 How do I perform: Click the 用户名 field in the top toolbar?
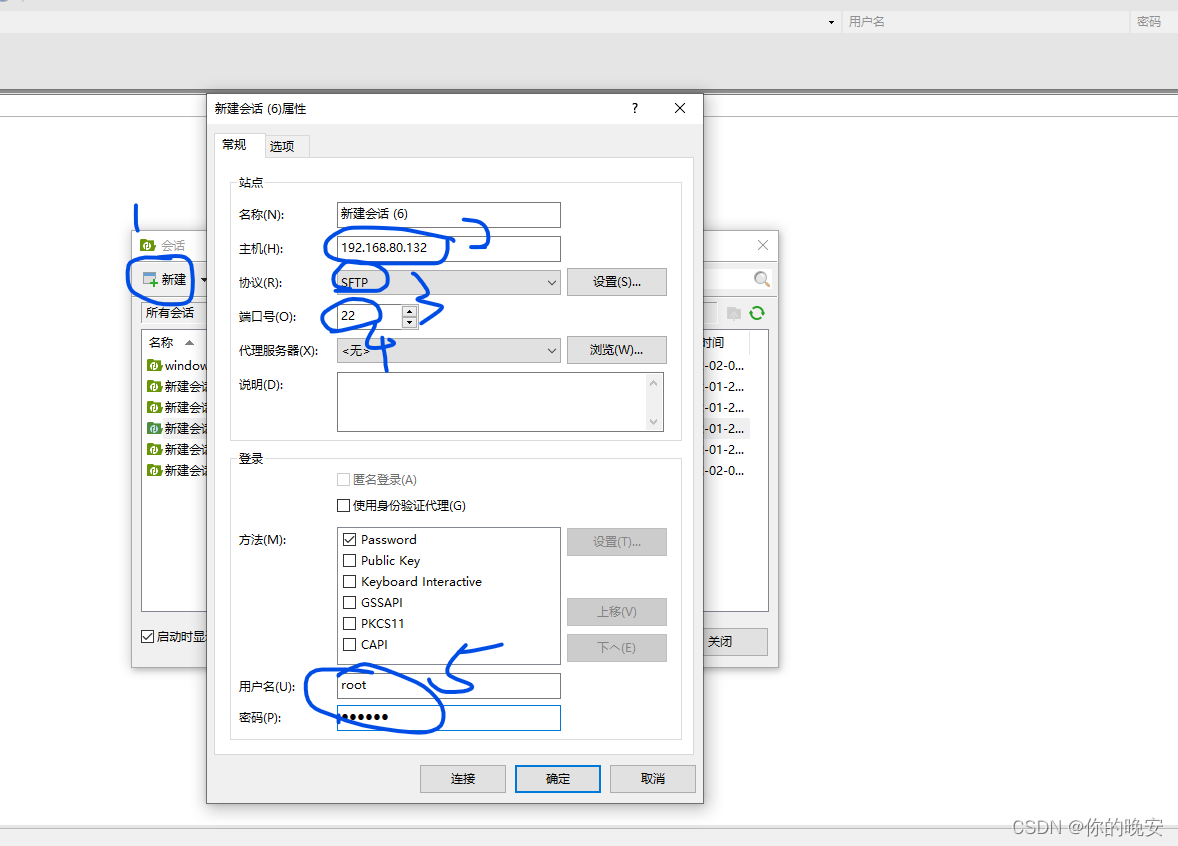pyautogui.click(x=985, y=22)
